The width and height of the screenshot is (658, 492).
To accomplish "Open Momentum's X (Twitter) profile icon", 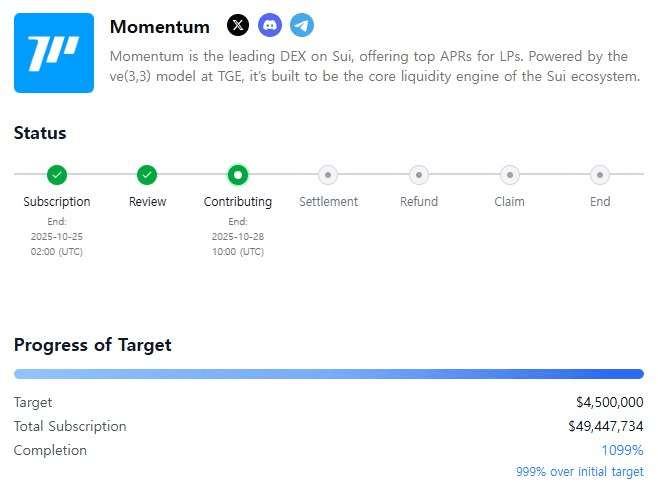I will [238, 26].
